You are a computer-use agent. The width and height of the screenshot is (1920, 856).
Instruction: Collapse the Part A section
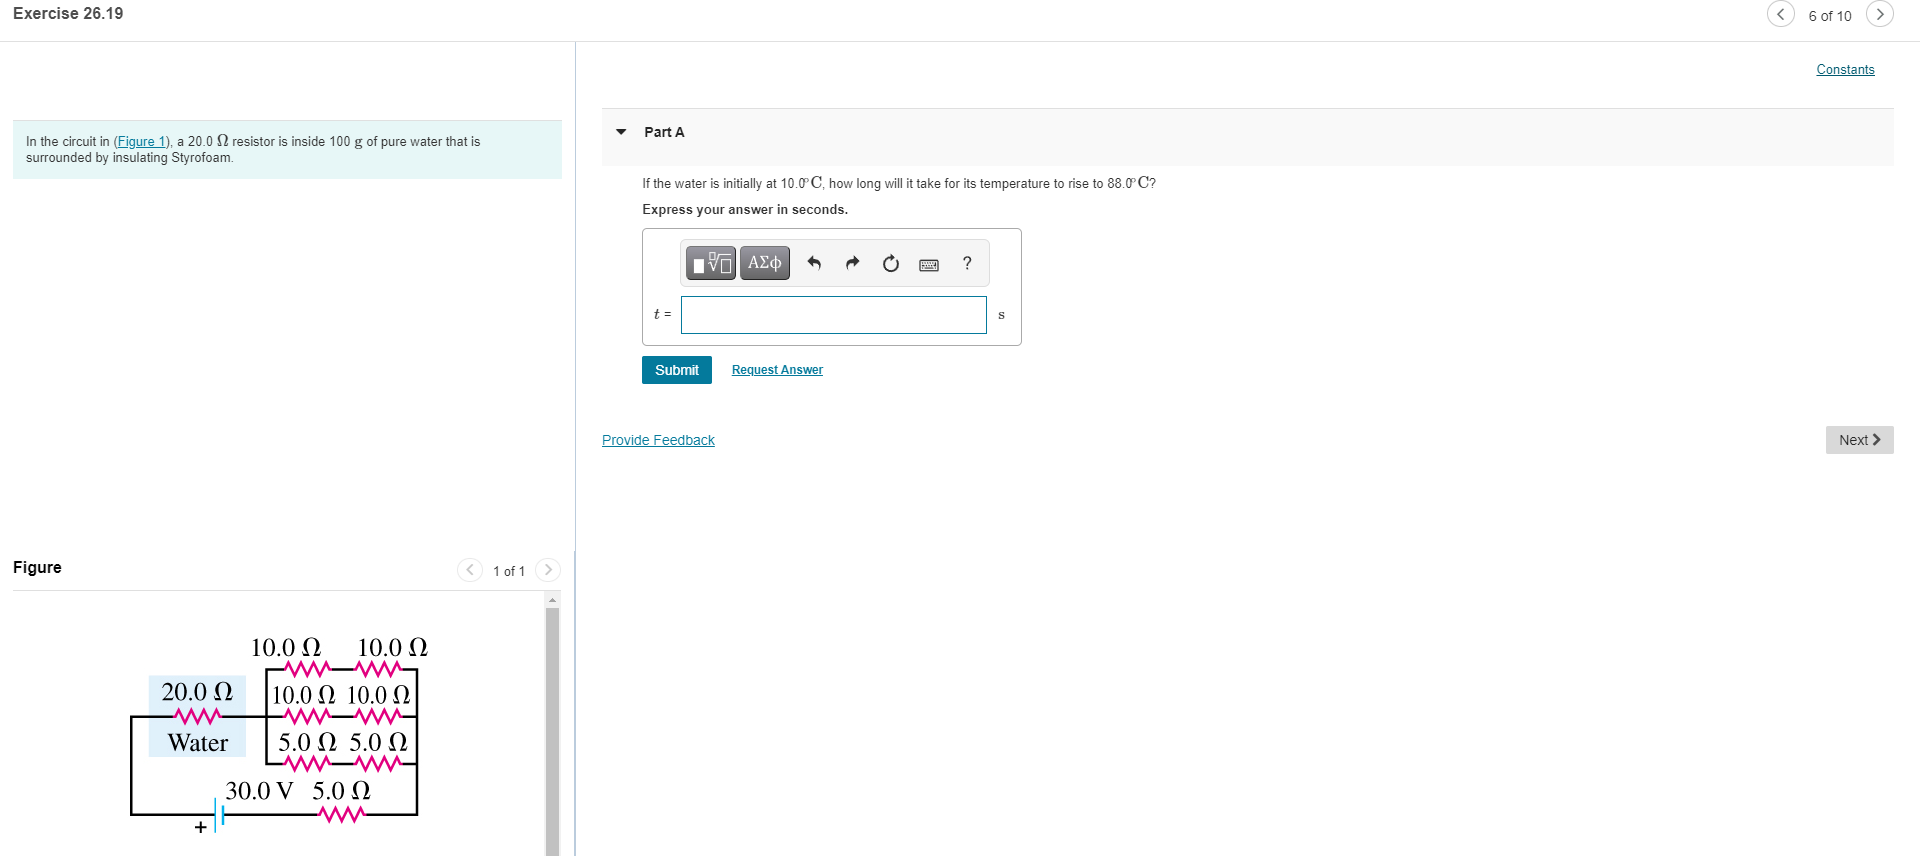(621, 132)
